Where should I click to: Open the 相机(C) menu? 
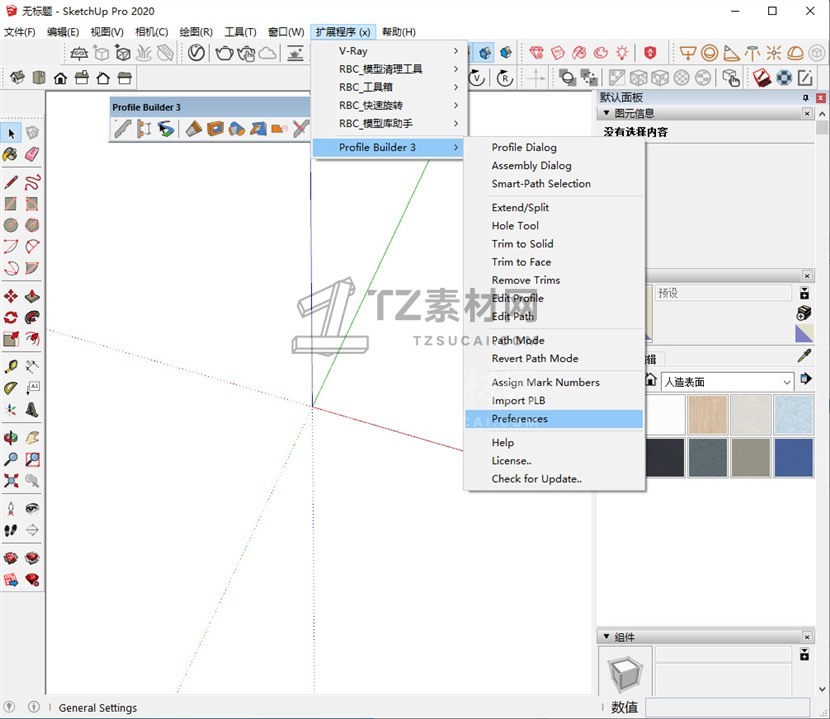[151, 32]
